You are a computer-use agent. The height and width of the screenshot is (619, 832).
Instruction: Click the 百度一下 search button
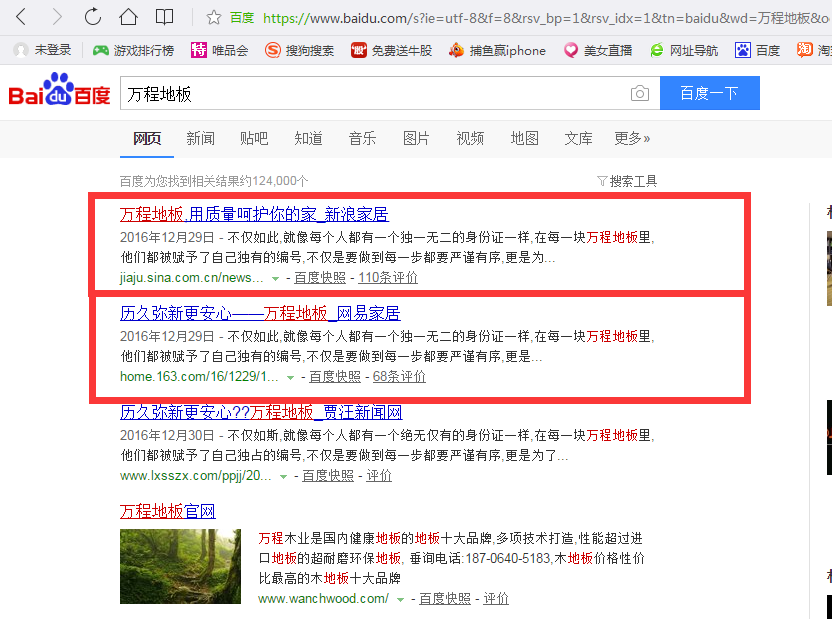coord(709,93)
